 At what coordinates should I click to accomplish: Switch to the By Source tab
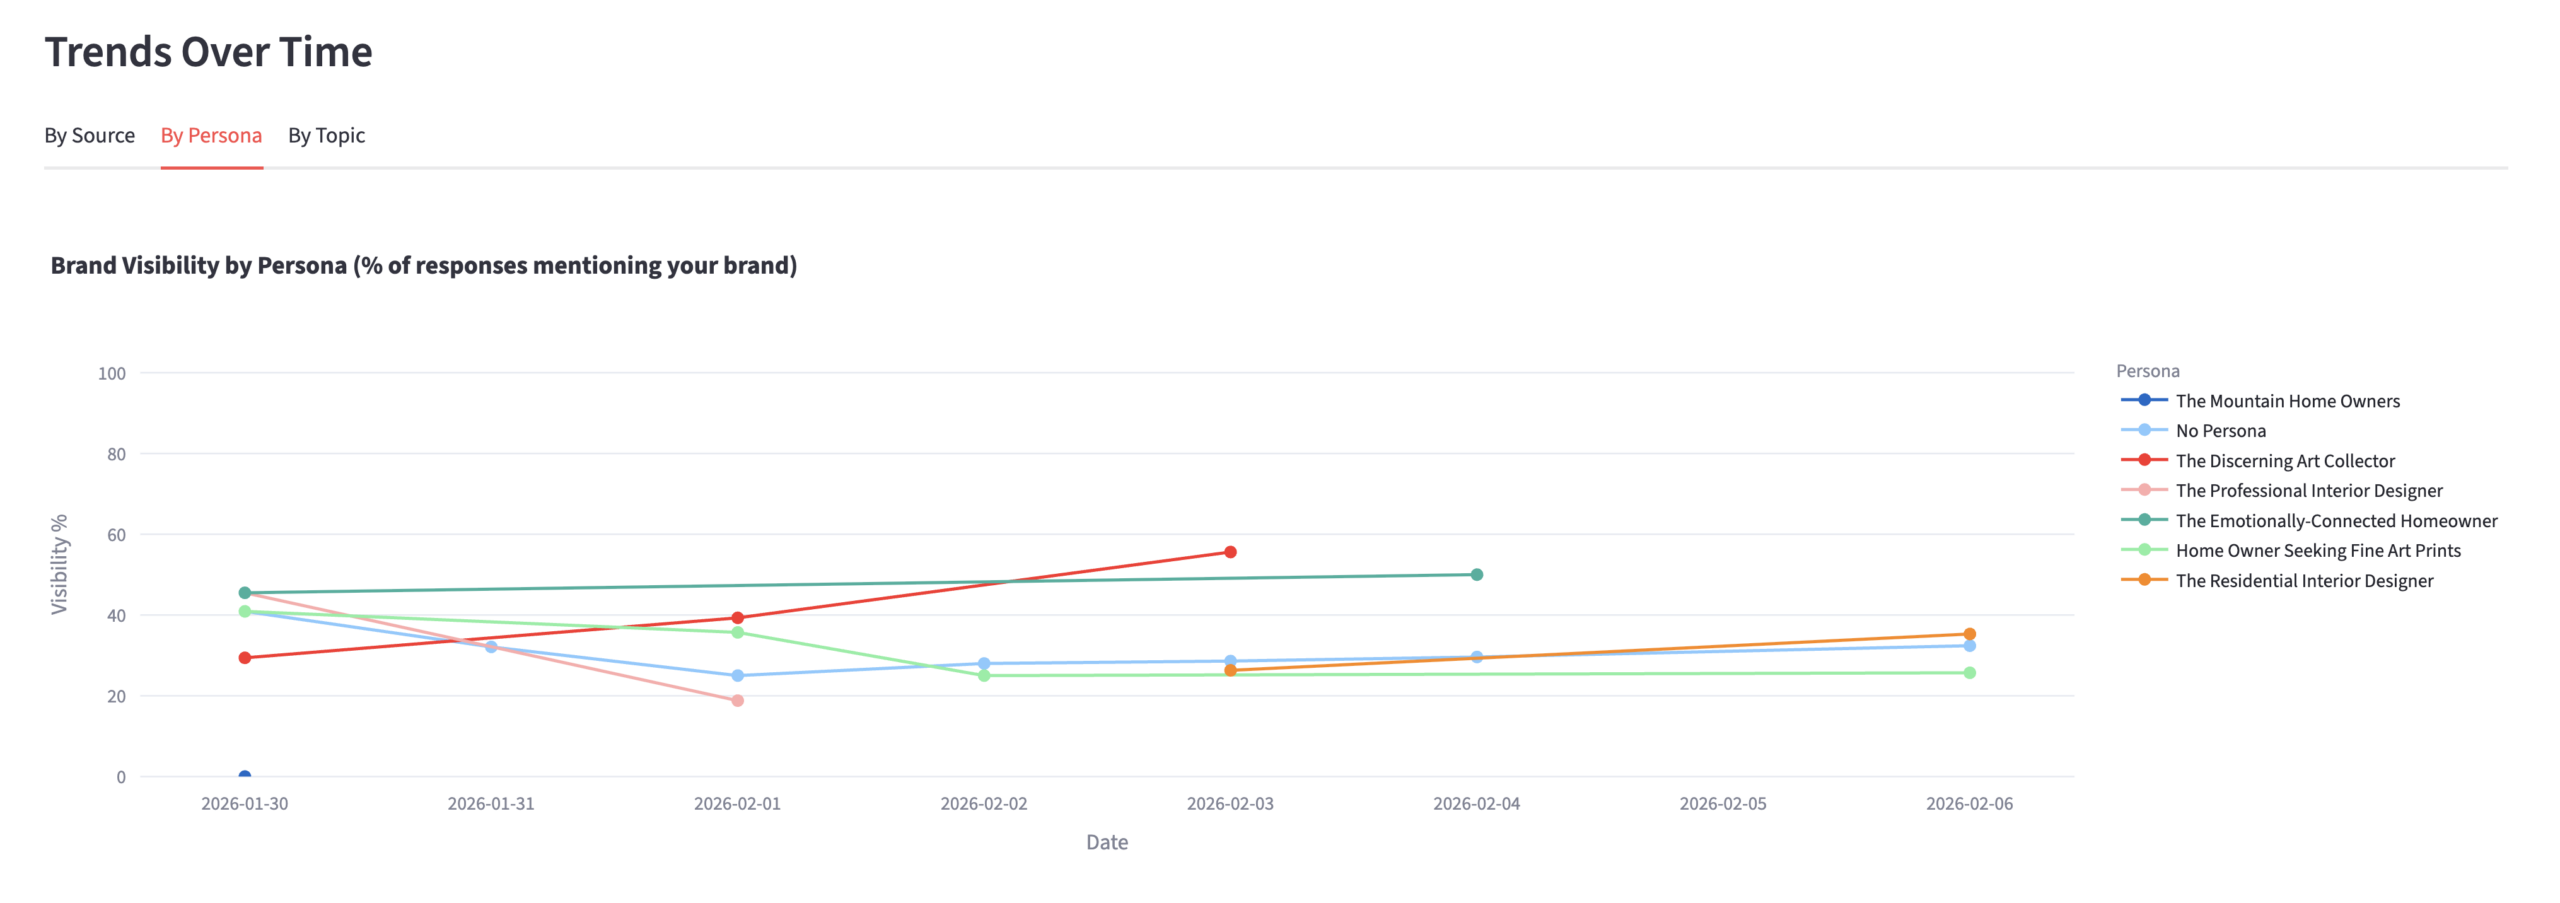[x=89, y=135]
